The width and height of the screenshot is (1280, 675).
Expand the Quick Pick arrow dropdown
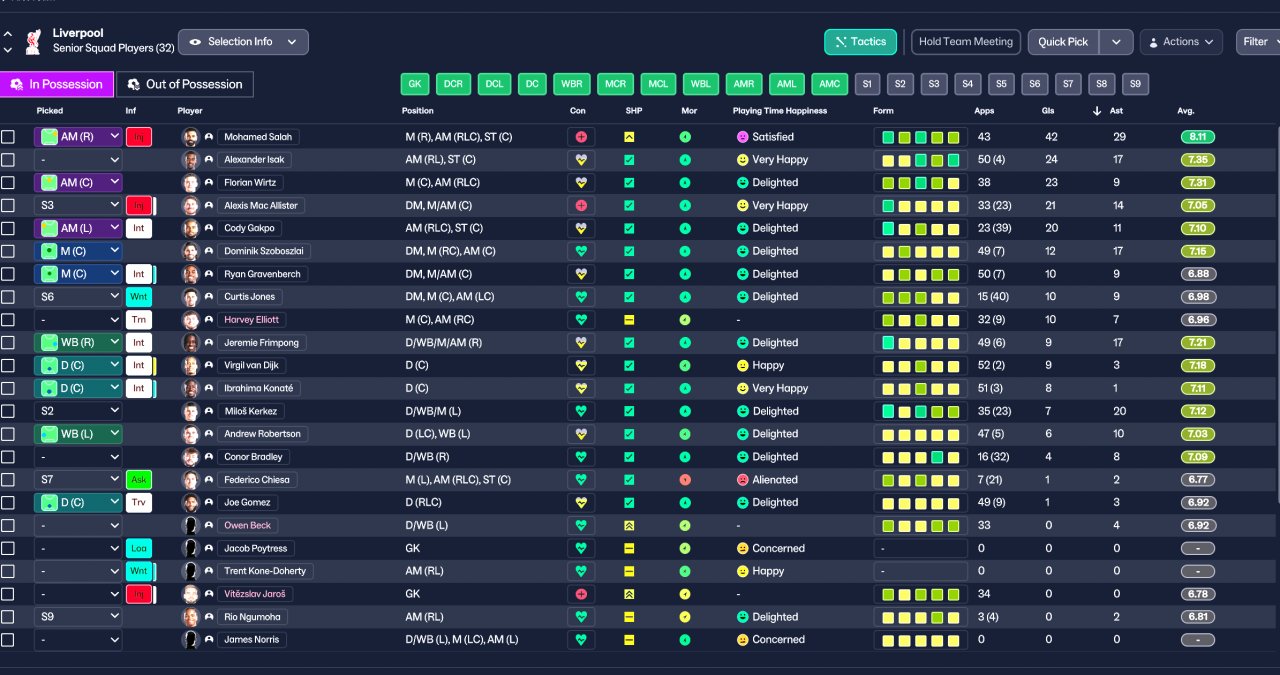1116,42
